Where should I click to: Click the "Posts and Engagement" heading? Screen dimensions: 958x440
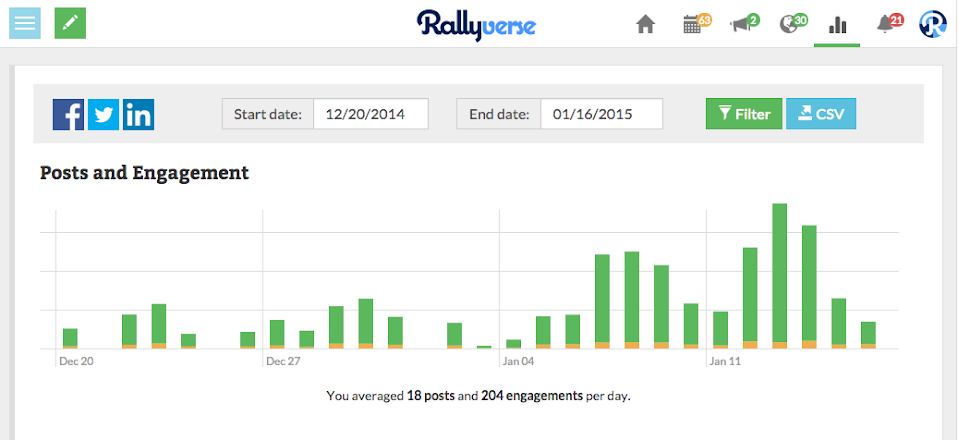144,173
